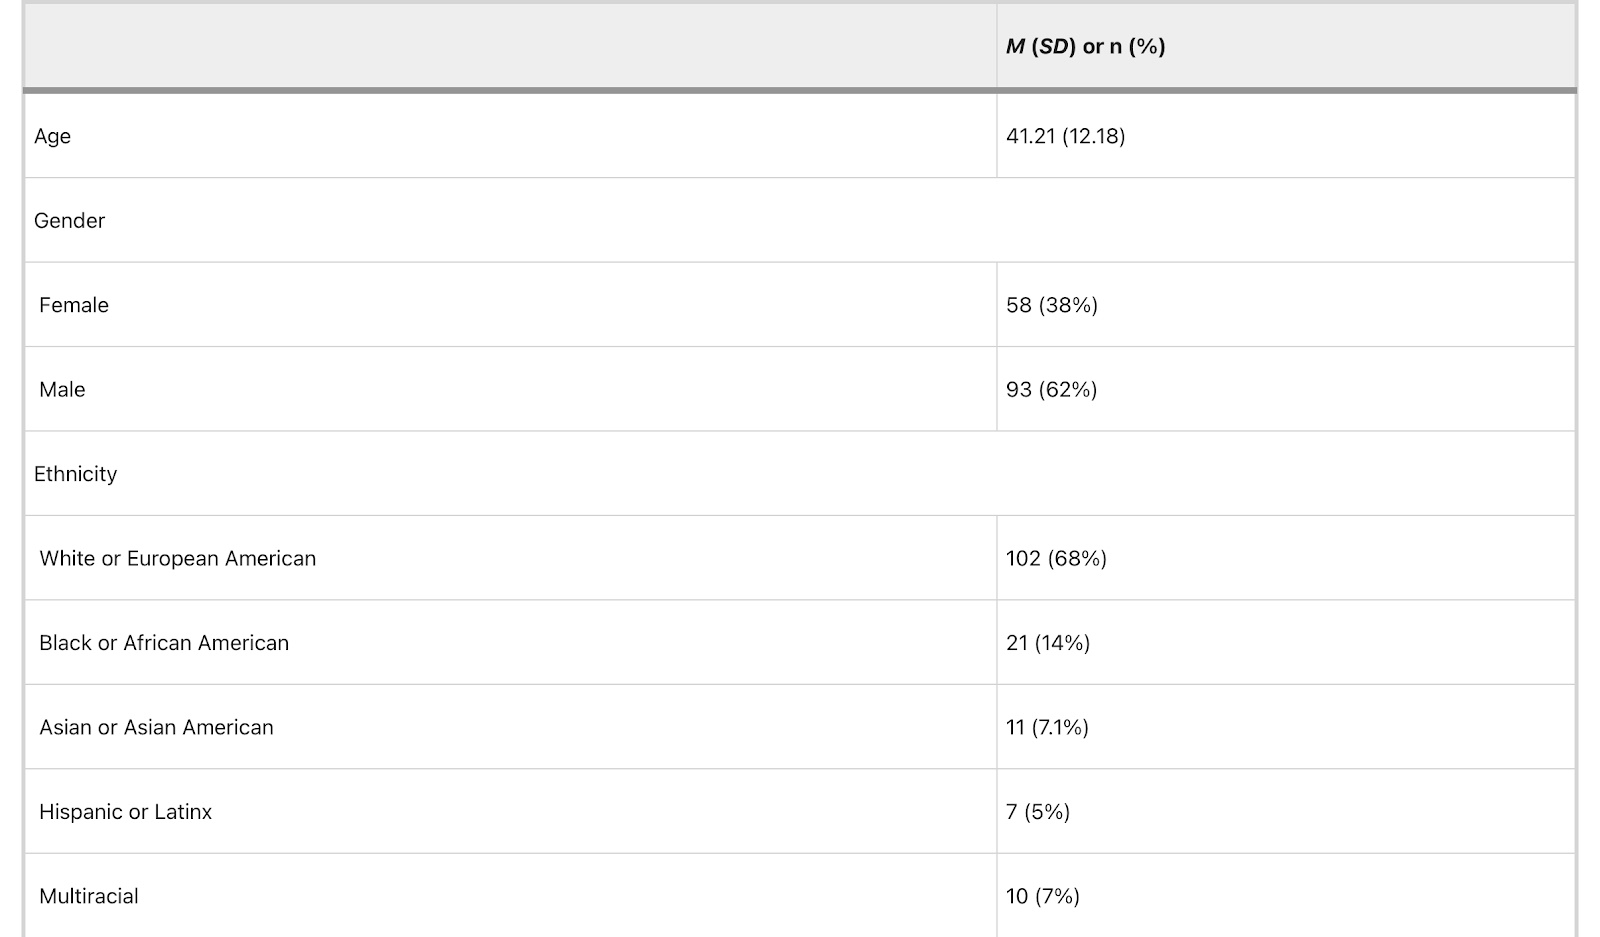Click the 'M (SD) or n (%)' column header

1085,47
